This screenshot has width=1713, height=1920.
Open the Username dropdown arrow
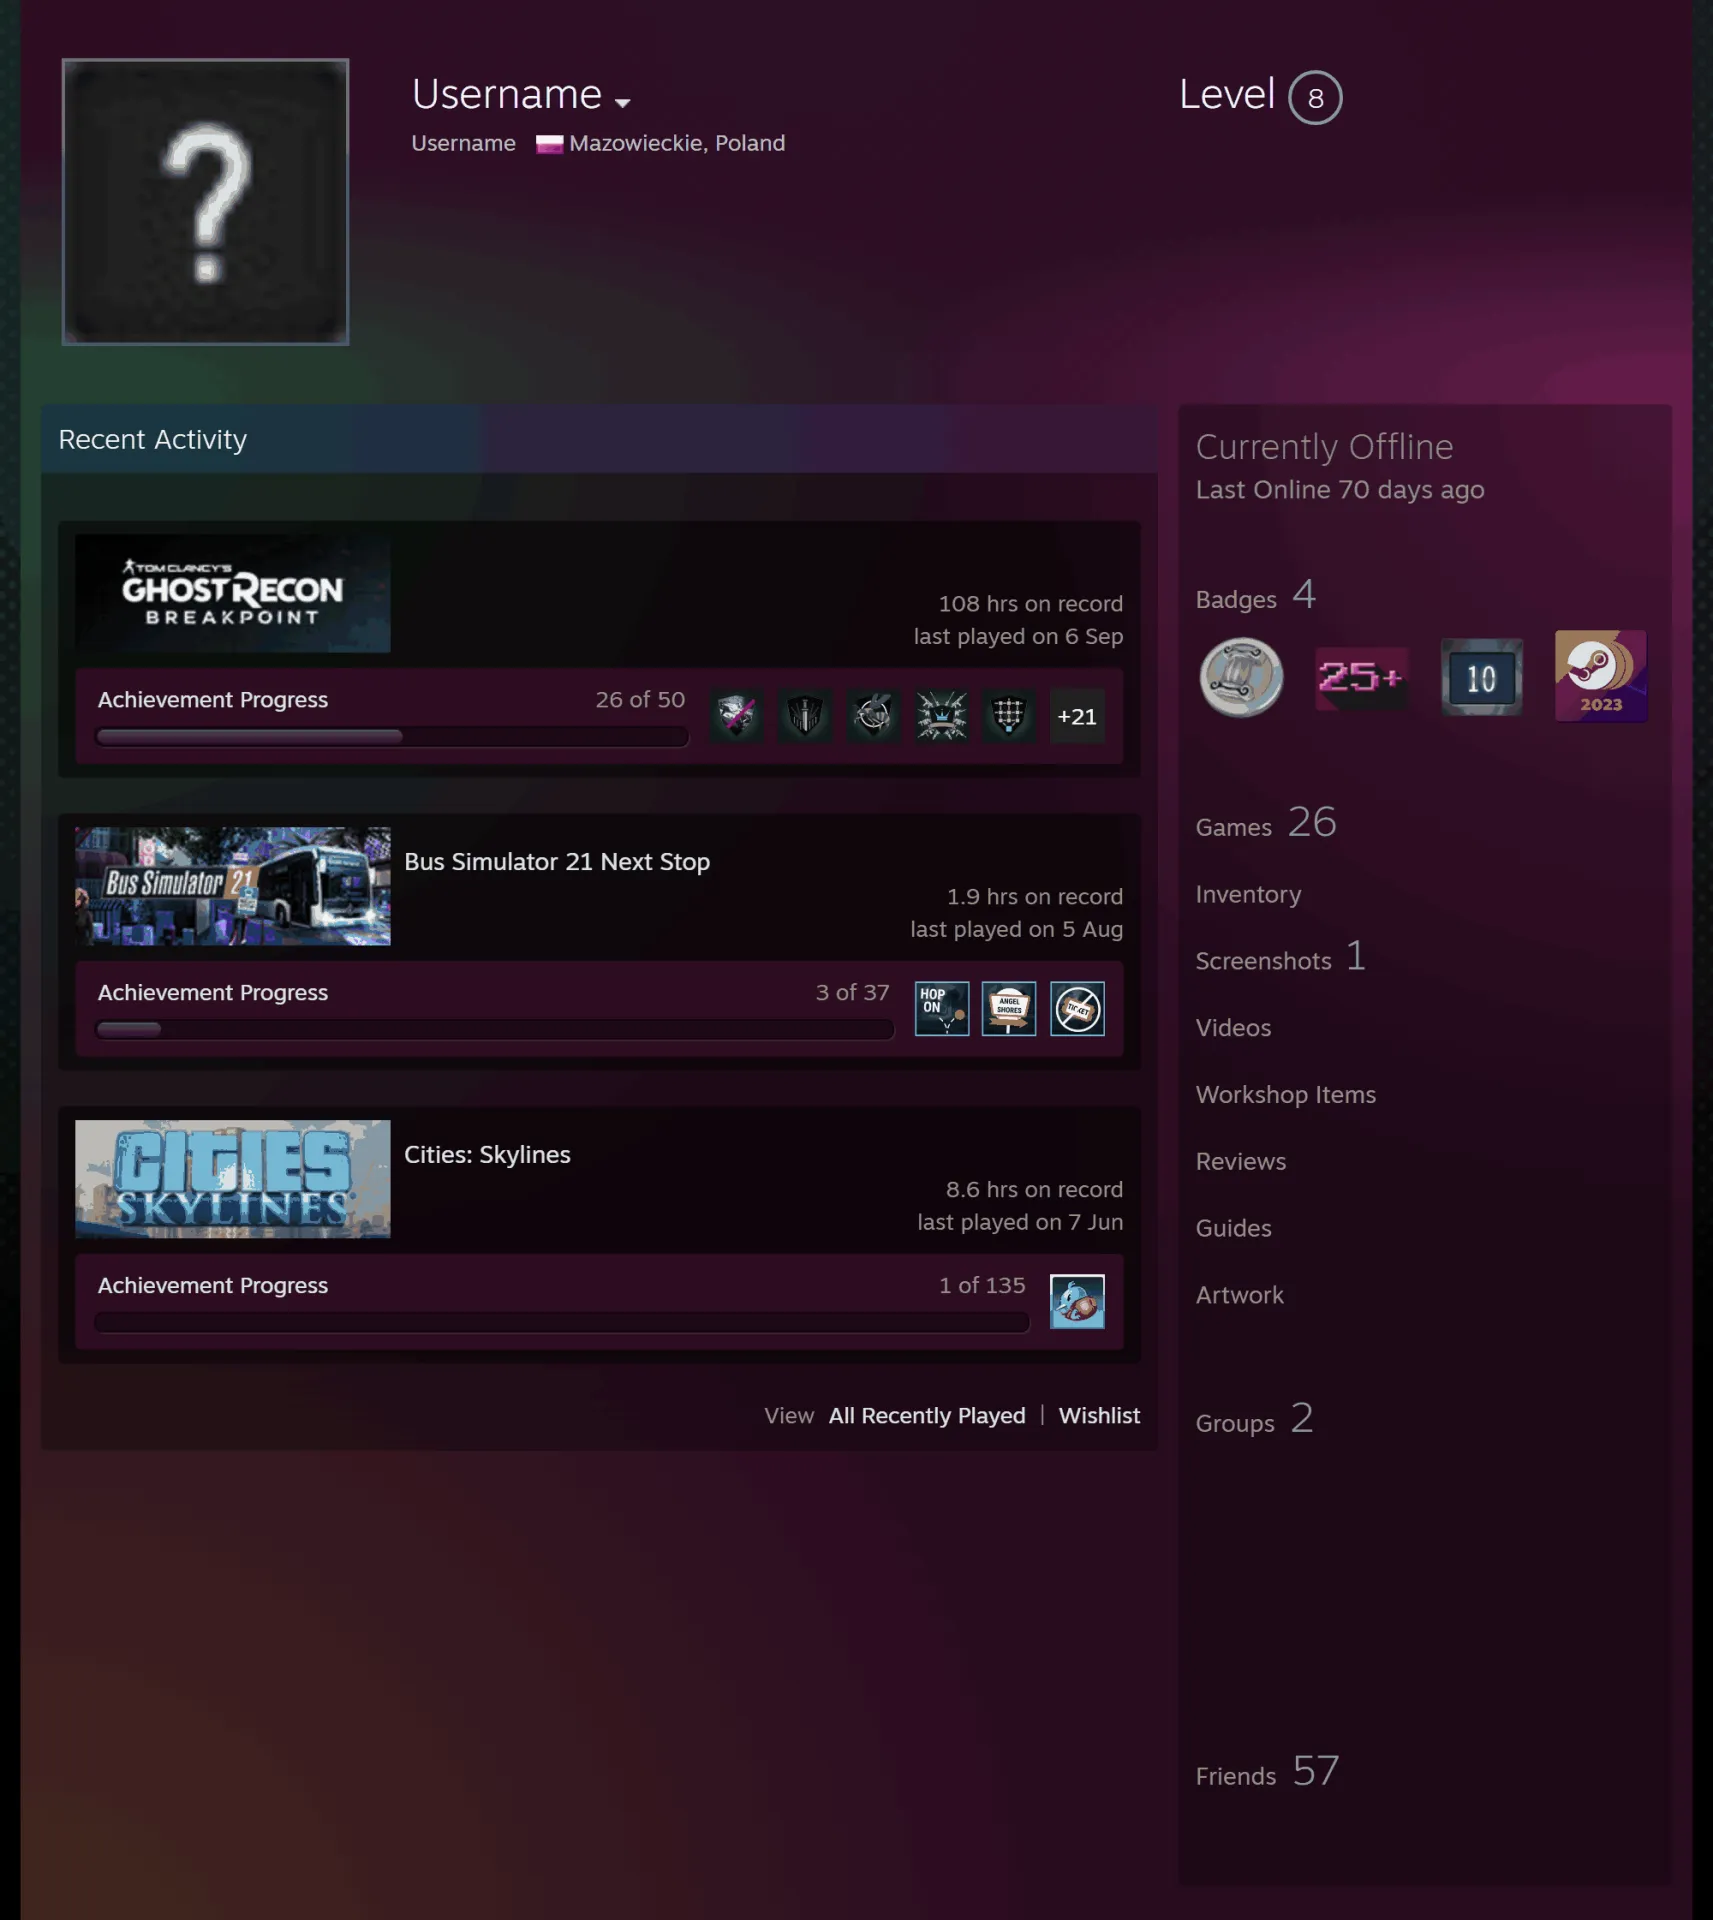622,102
